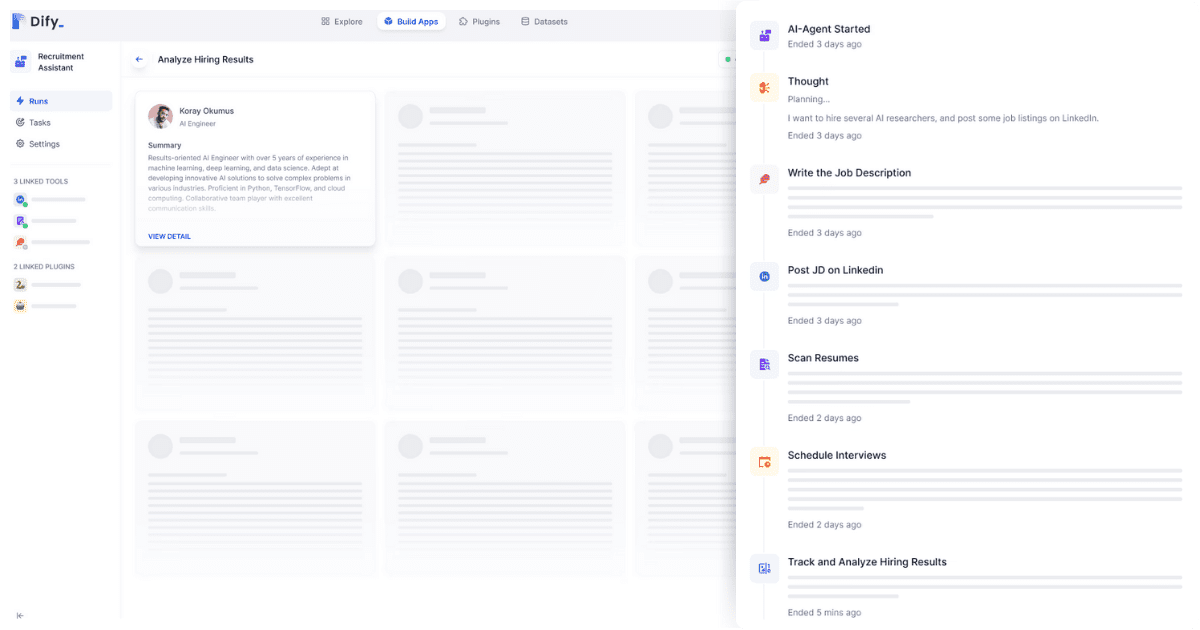Image resolution: width=1200 pixels, height=630 pixels.
Task: Switch to the Build Apps tab
Action: tap(411, 21)
